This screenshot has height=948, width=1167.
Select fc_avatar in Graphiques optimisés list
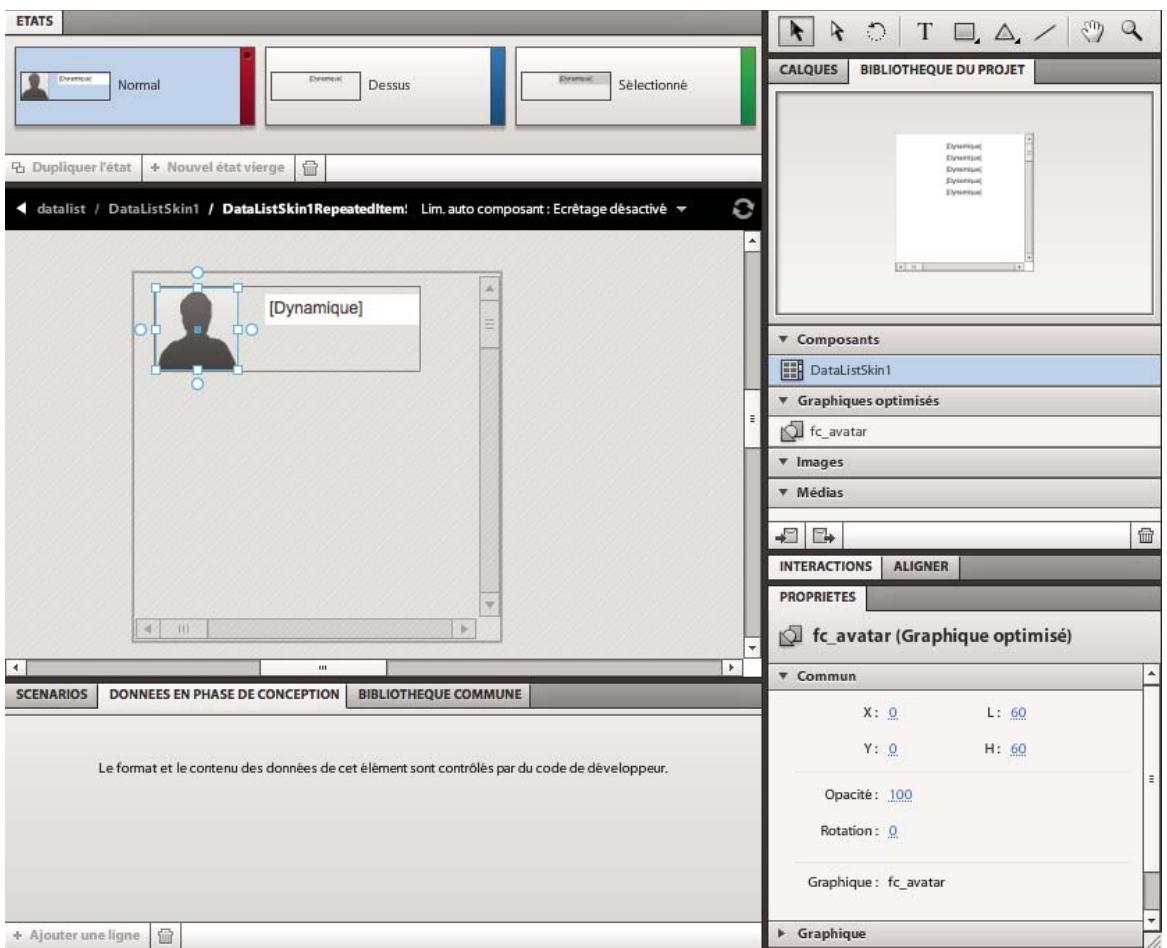coord(964,431)
